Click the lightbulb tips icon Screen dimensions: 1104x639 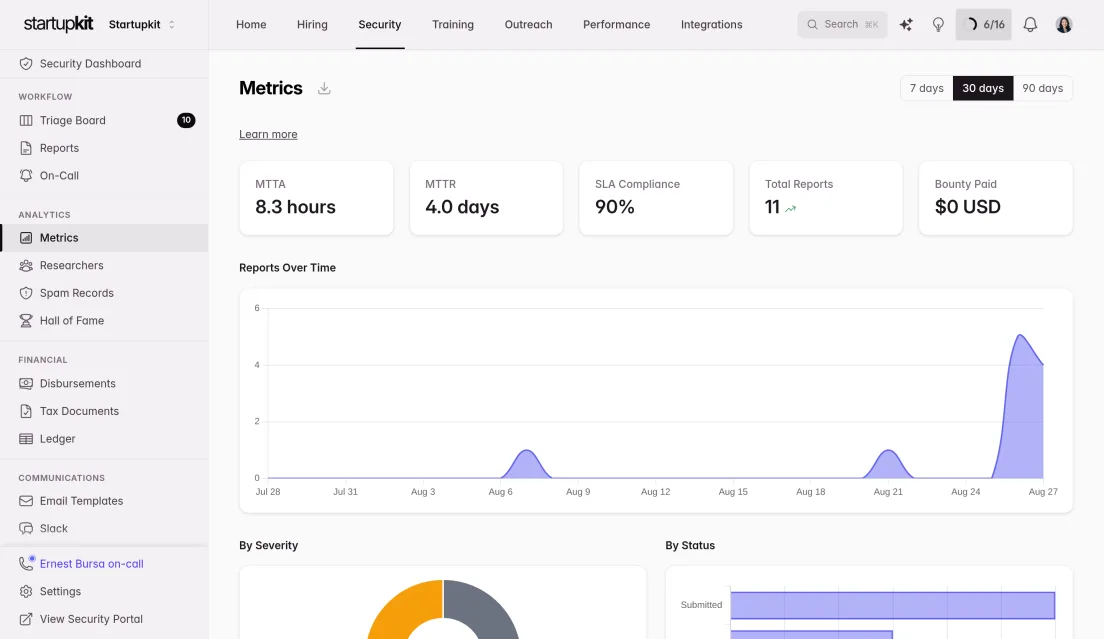(x=938, y=25)
